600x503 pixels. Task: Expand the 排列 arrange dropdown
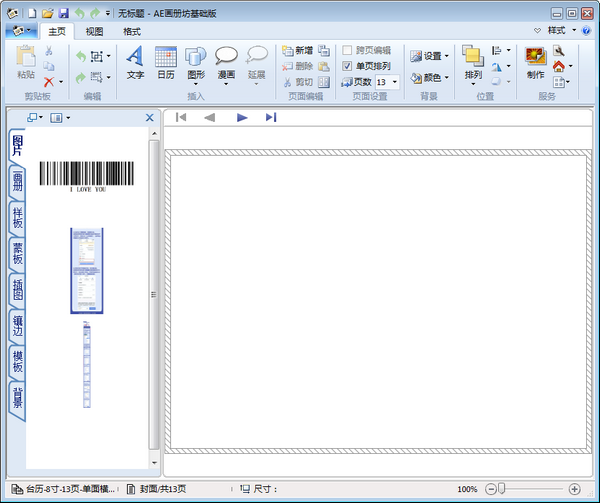click(x=472, y=85)
